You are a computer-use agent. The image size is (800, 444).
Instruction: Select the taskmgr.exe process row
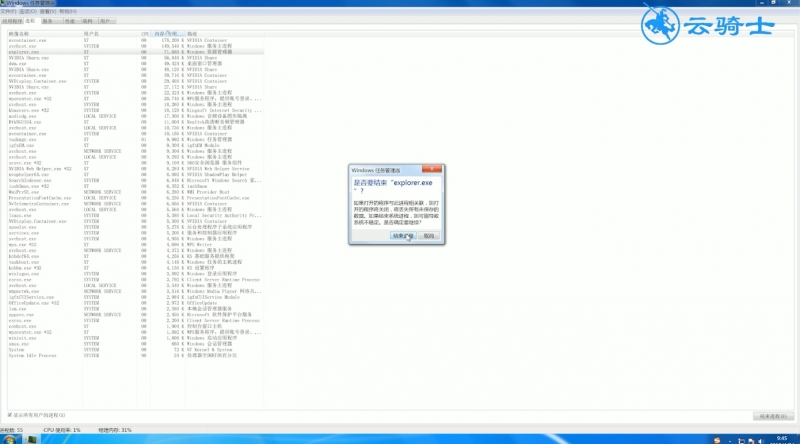click(135, 139)
